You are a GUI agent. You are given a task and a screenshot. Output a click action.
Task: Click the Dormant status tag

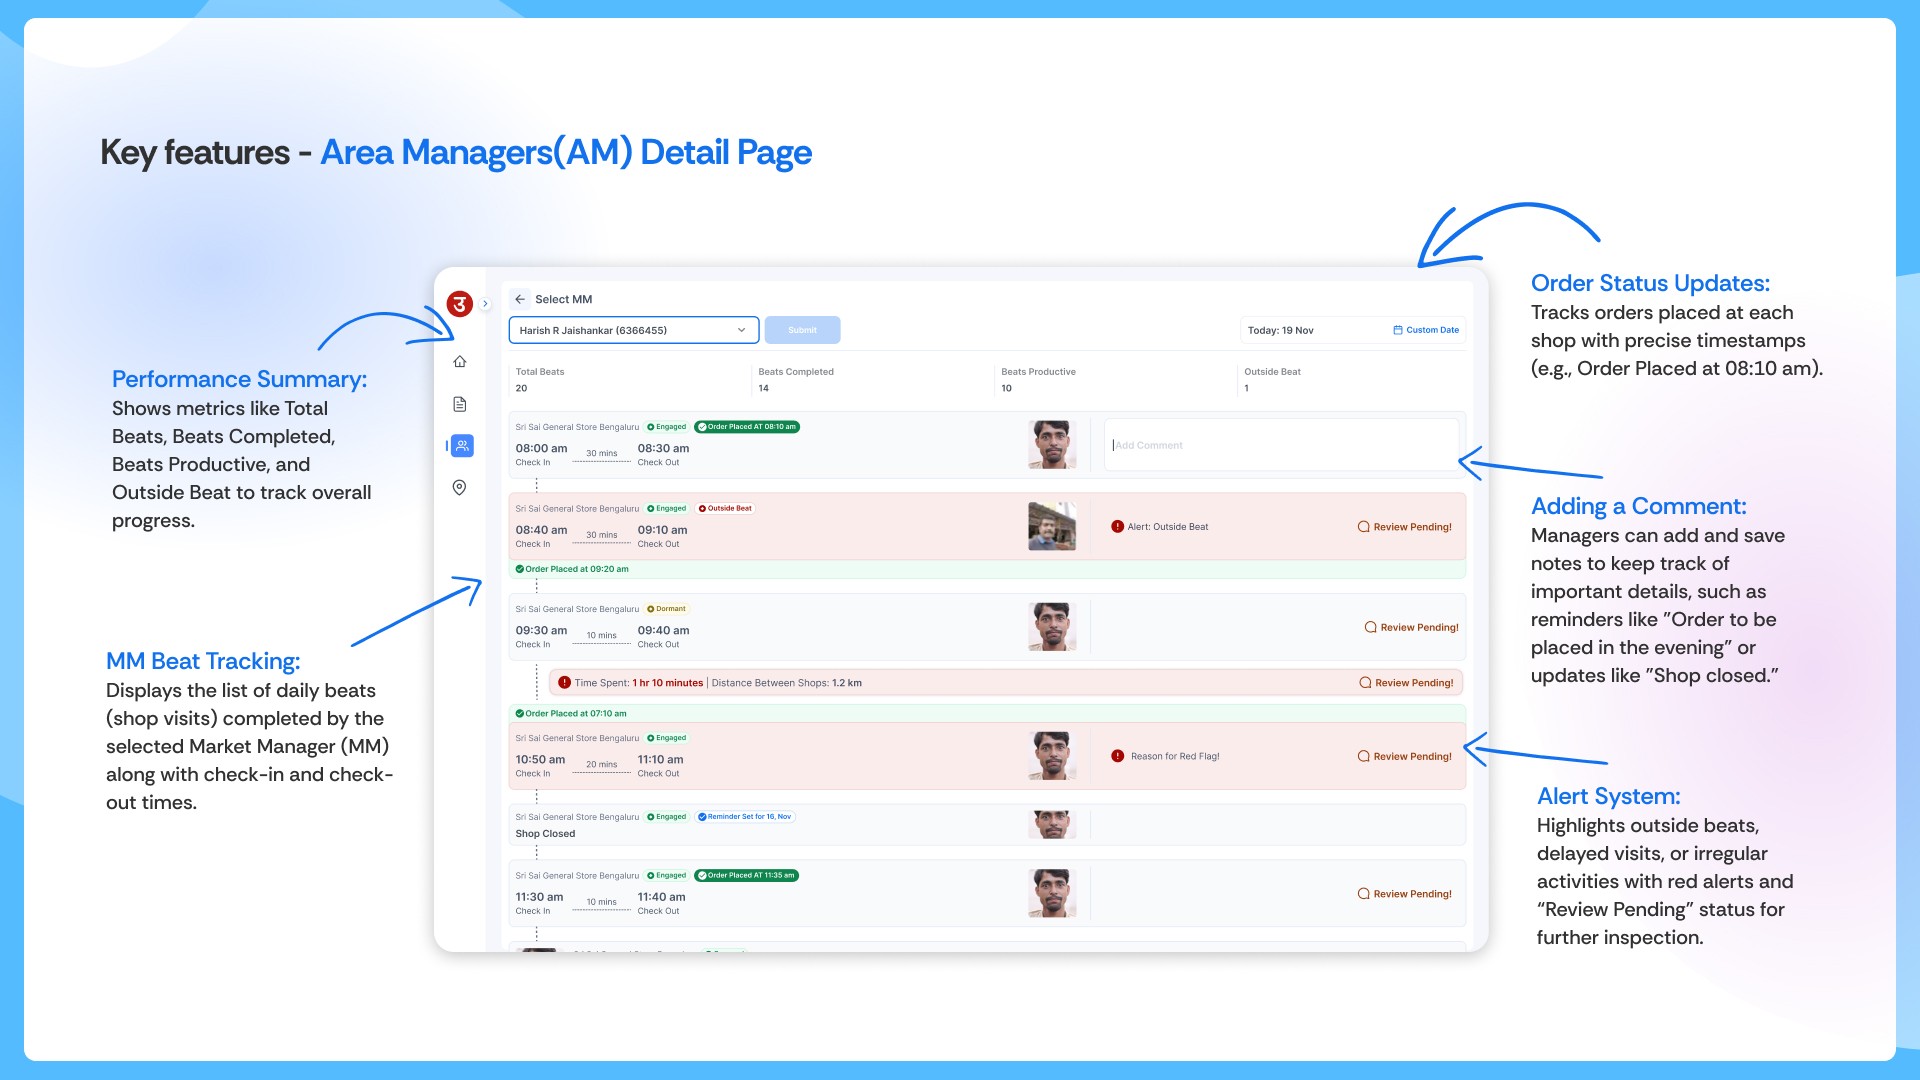[x=666, y=609]
